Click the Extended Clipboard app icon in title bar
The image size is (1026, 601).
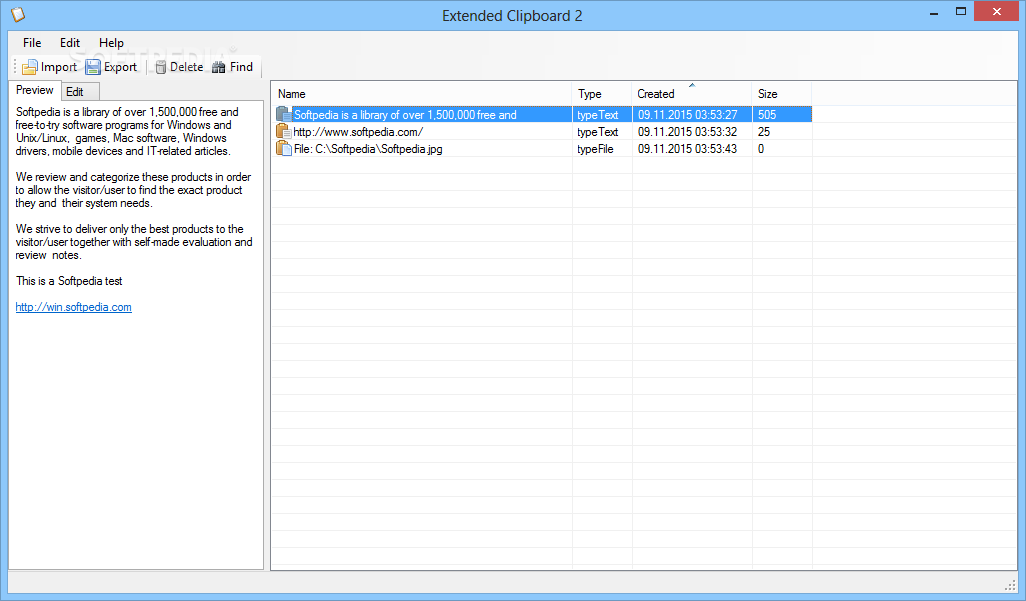(x=18, y=14)
